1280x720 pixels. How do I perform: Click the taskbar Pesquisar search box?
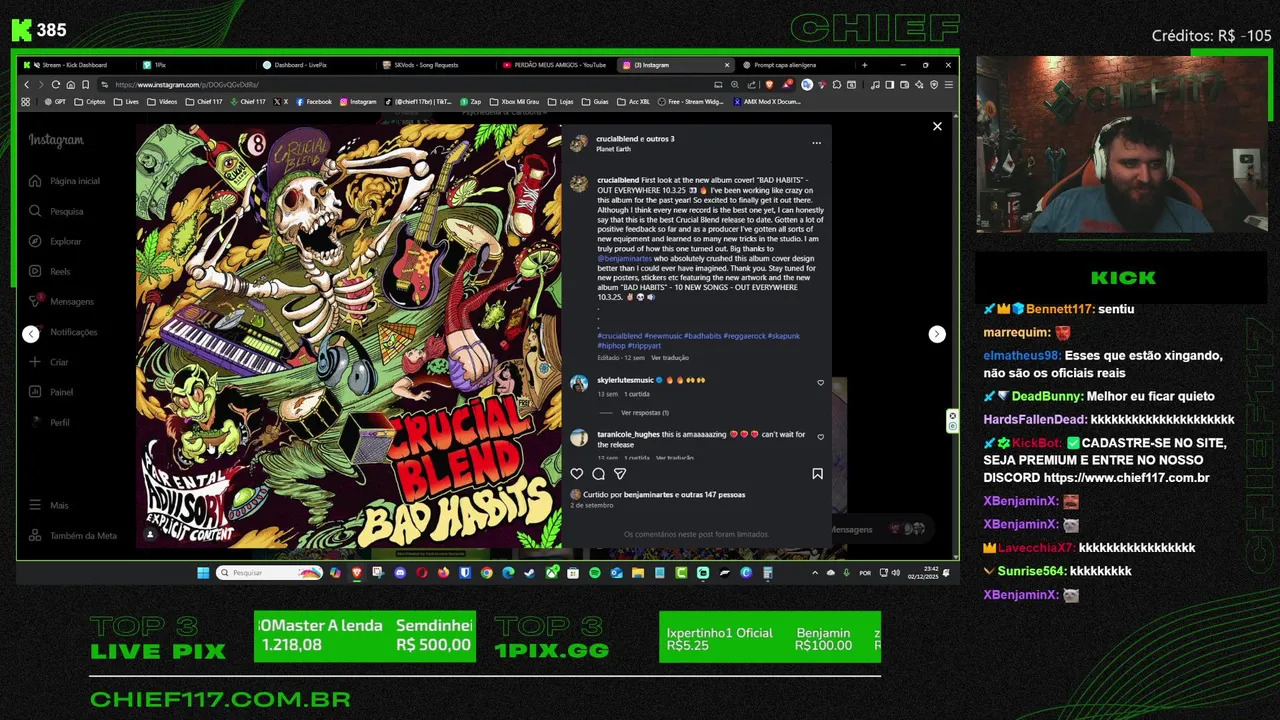pyautogui.click(x=269, y=573)
